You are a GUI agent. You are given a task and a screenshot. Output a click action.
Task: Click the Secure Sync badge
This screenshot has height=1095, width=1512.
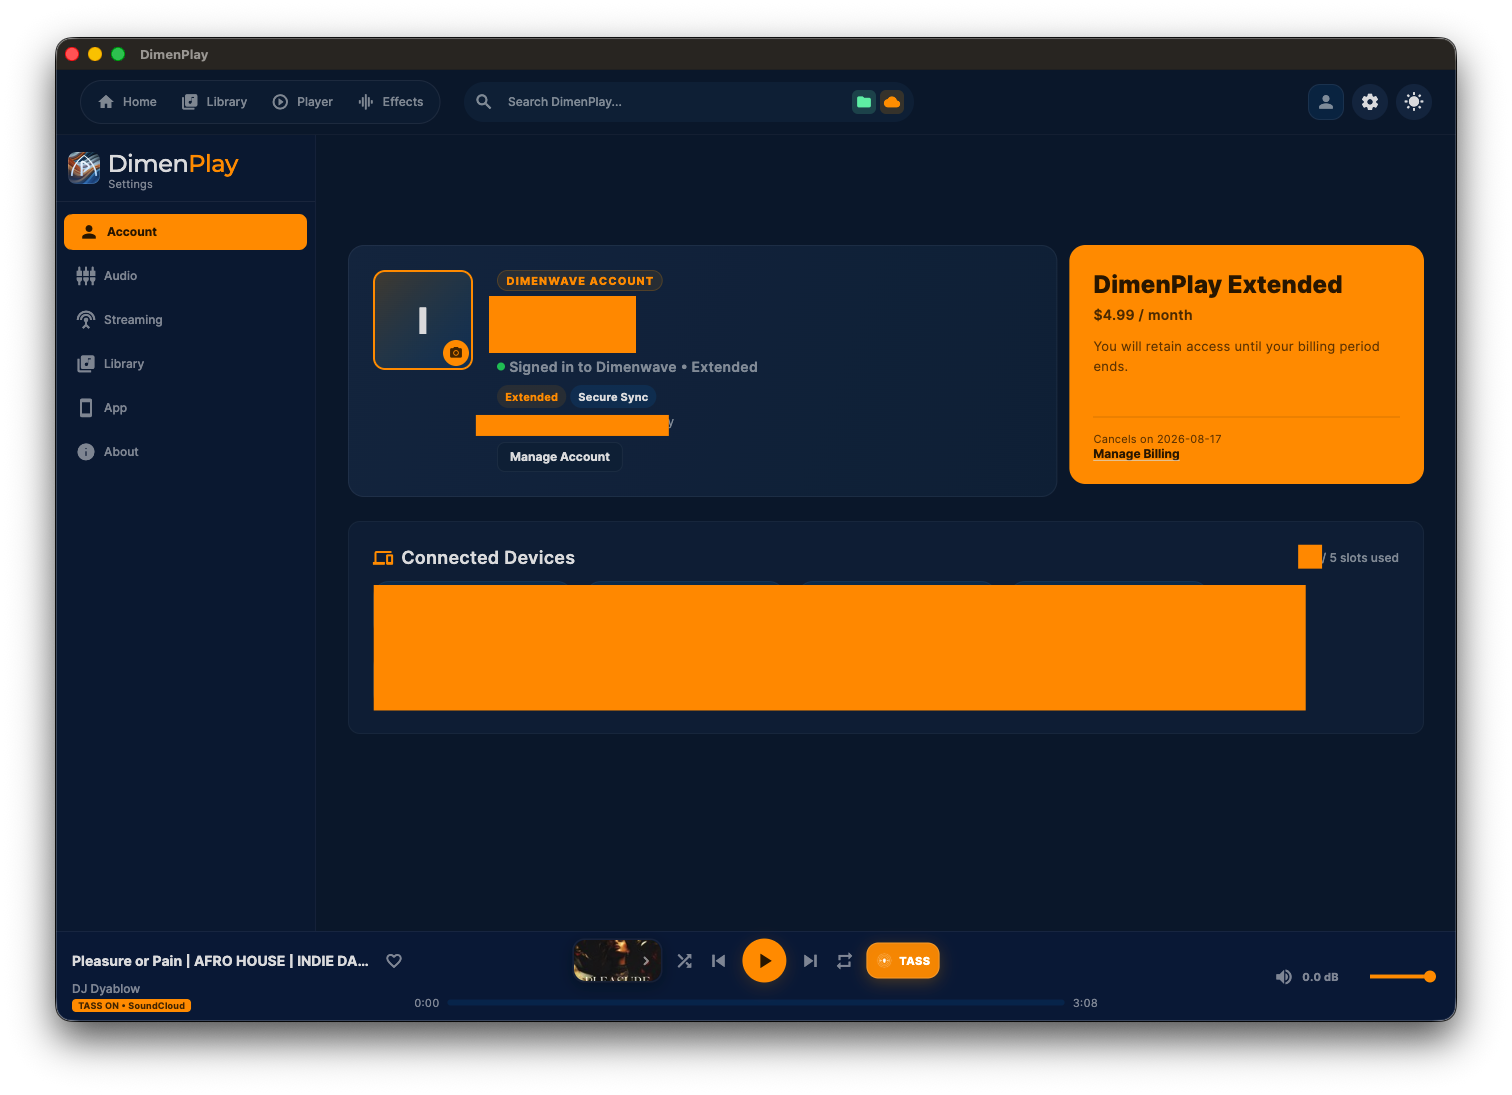click(x=613, y=397)
